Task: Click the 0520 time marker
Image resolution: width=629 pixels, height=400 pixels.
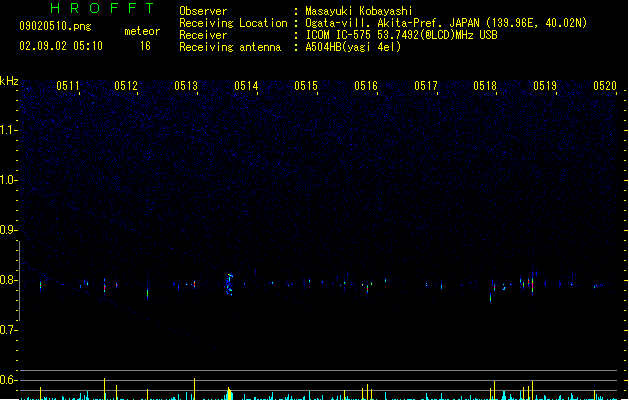Action: tap(605, 86)
